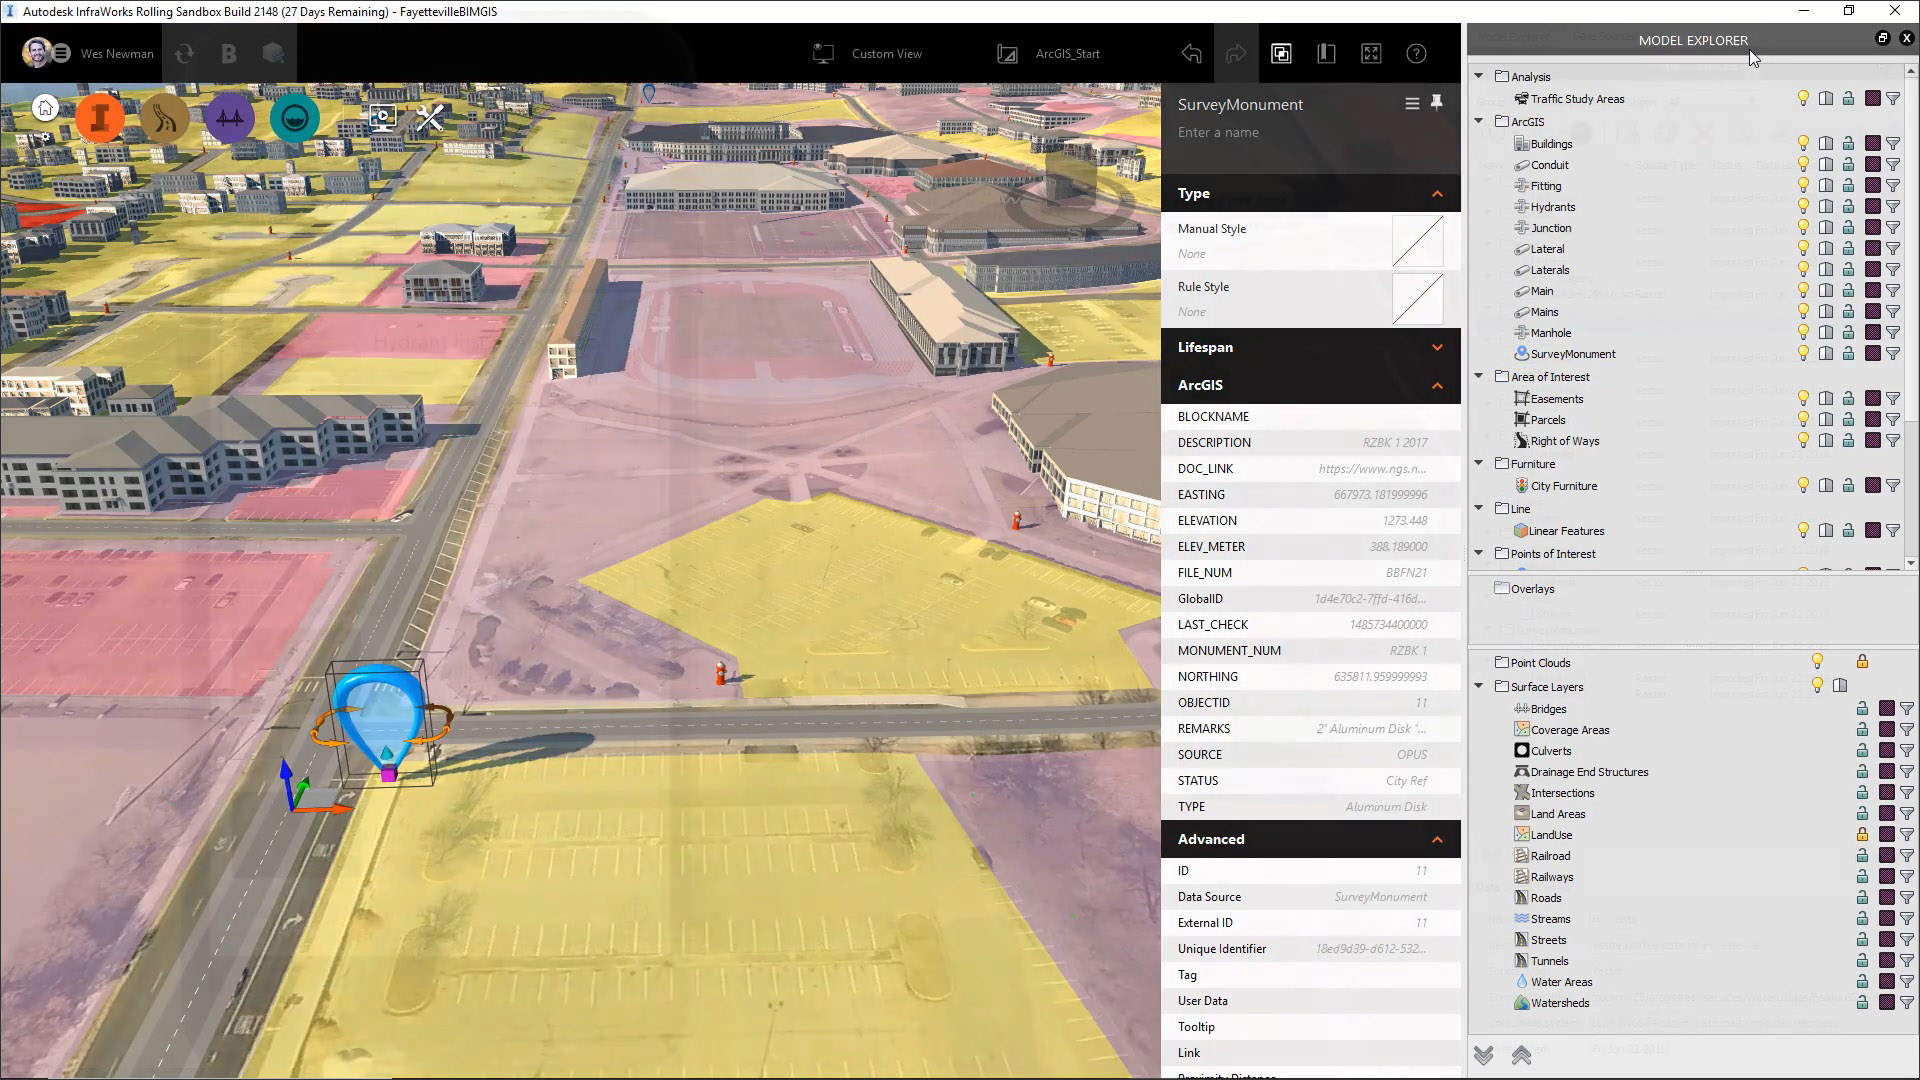The width and height of the screenshot is (1920, 1080).
Task: Select the Points of Interest group
Action: tap(1553, 554)
